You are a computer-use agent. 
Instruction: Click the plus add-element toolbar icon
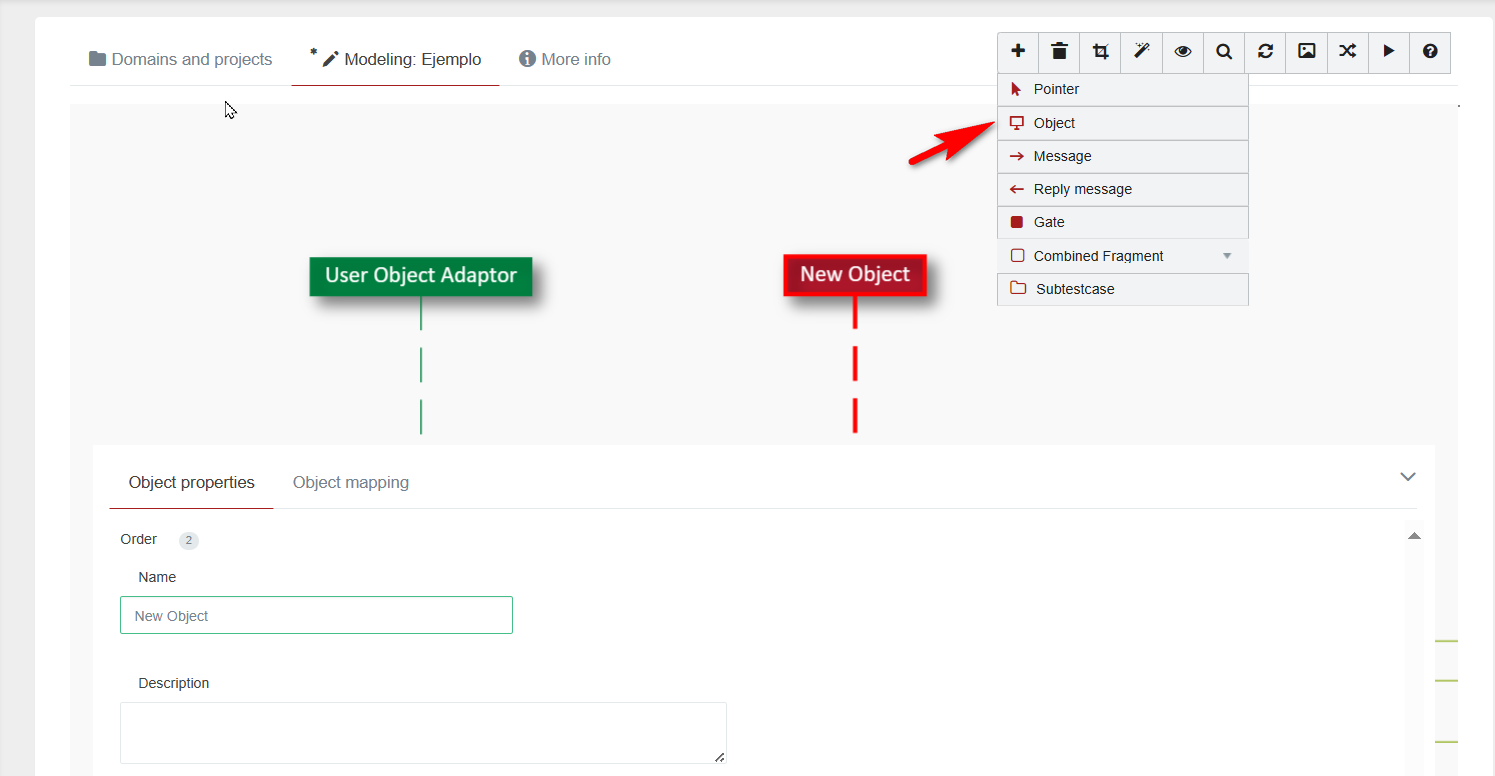1018,52
